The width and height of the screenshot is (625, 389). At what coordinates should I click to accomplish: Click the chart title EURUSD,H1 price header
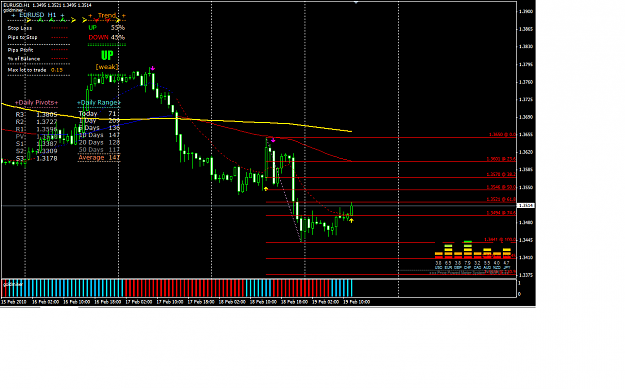pos(47,5)
